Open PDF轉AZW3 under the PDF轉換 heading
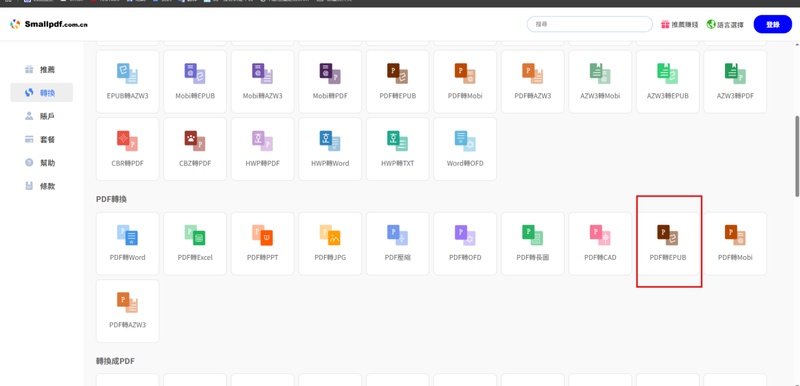This screenshot has height=386, width=800. pyautogui.click(x=128, y=311)
